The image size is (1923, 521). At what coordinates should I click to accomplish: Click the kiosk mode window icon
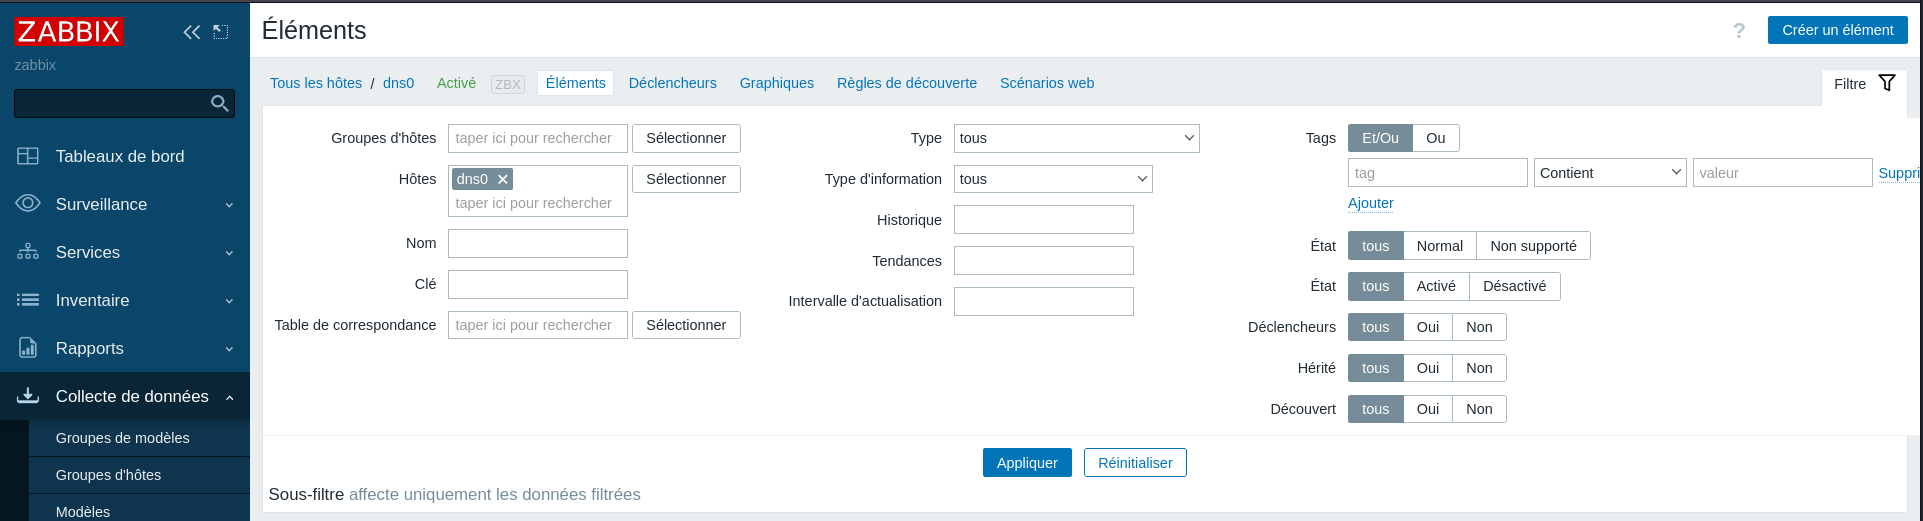pyautogui.click(x=221, y=32)
